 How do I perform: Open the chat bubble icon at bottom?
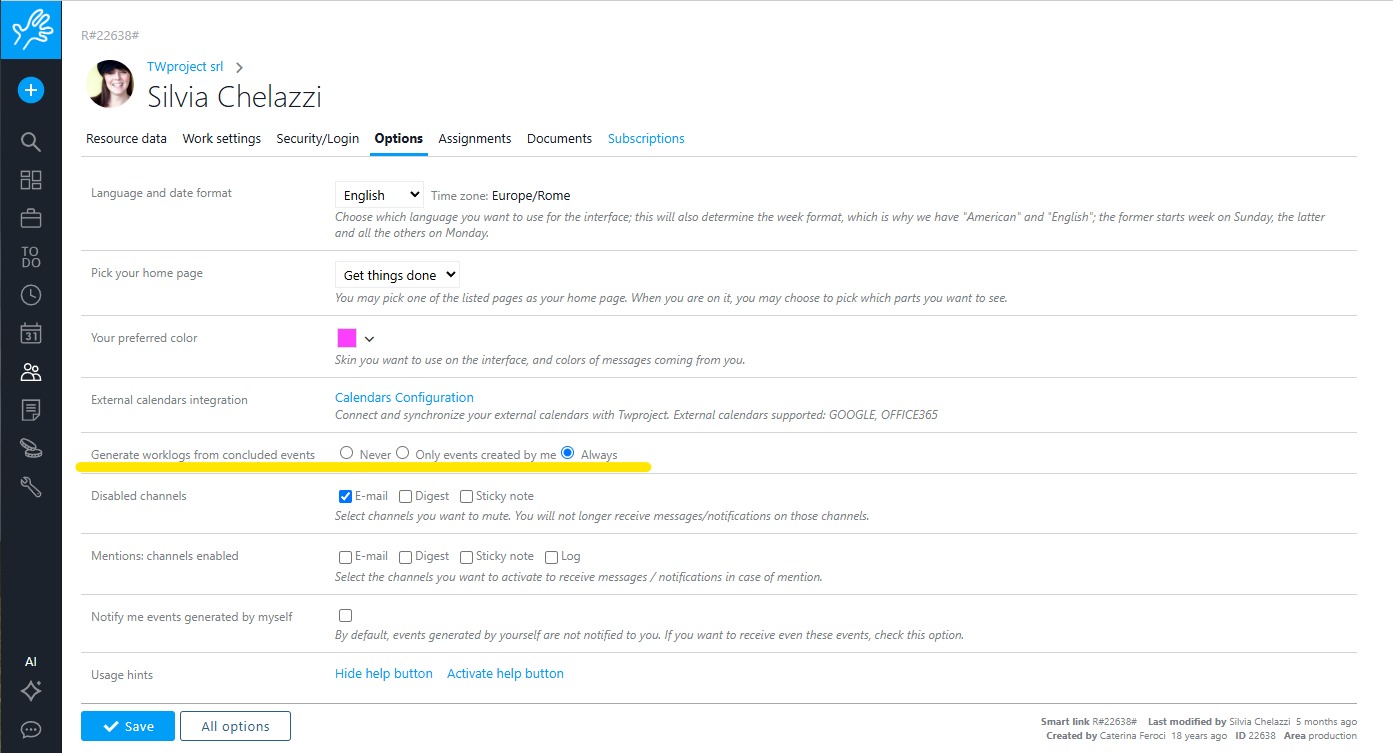pos(31,729)
